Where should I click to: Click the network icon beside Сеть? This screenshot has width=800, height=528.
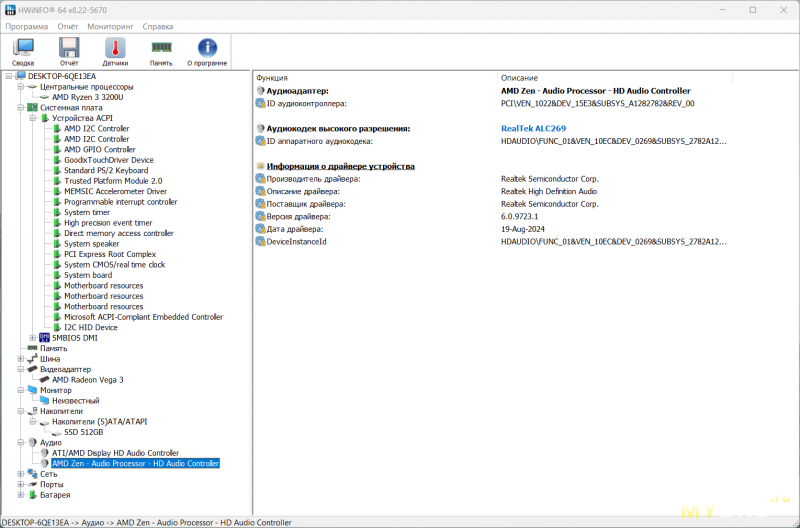click(x=32, y=474)
